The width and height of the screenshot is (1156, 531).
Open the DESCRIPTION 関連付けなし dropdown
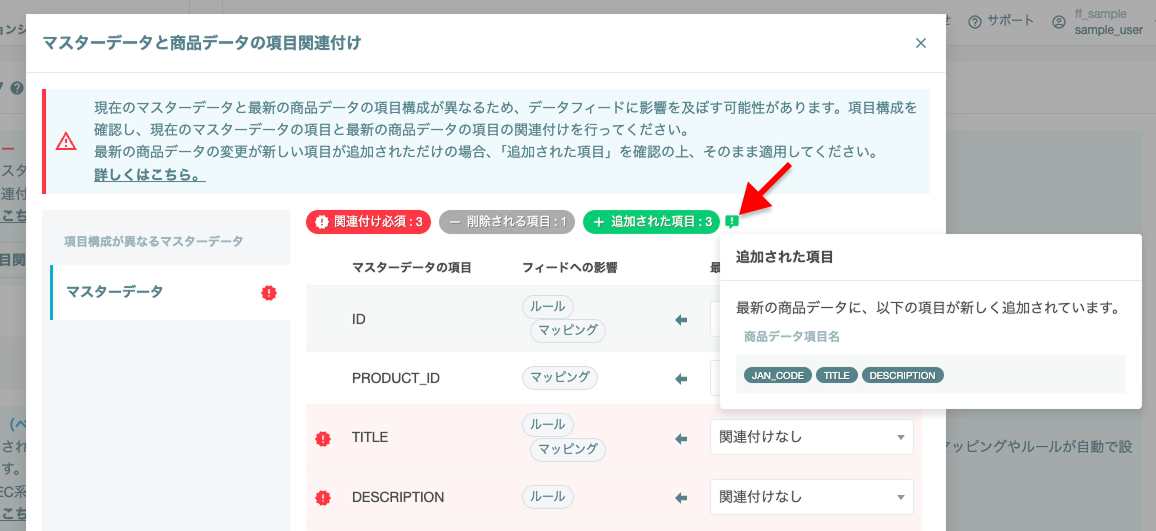[812, 497]
